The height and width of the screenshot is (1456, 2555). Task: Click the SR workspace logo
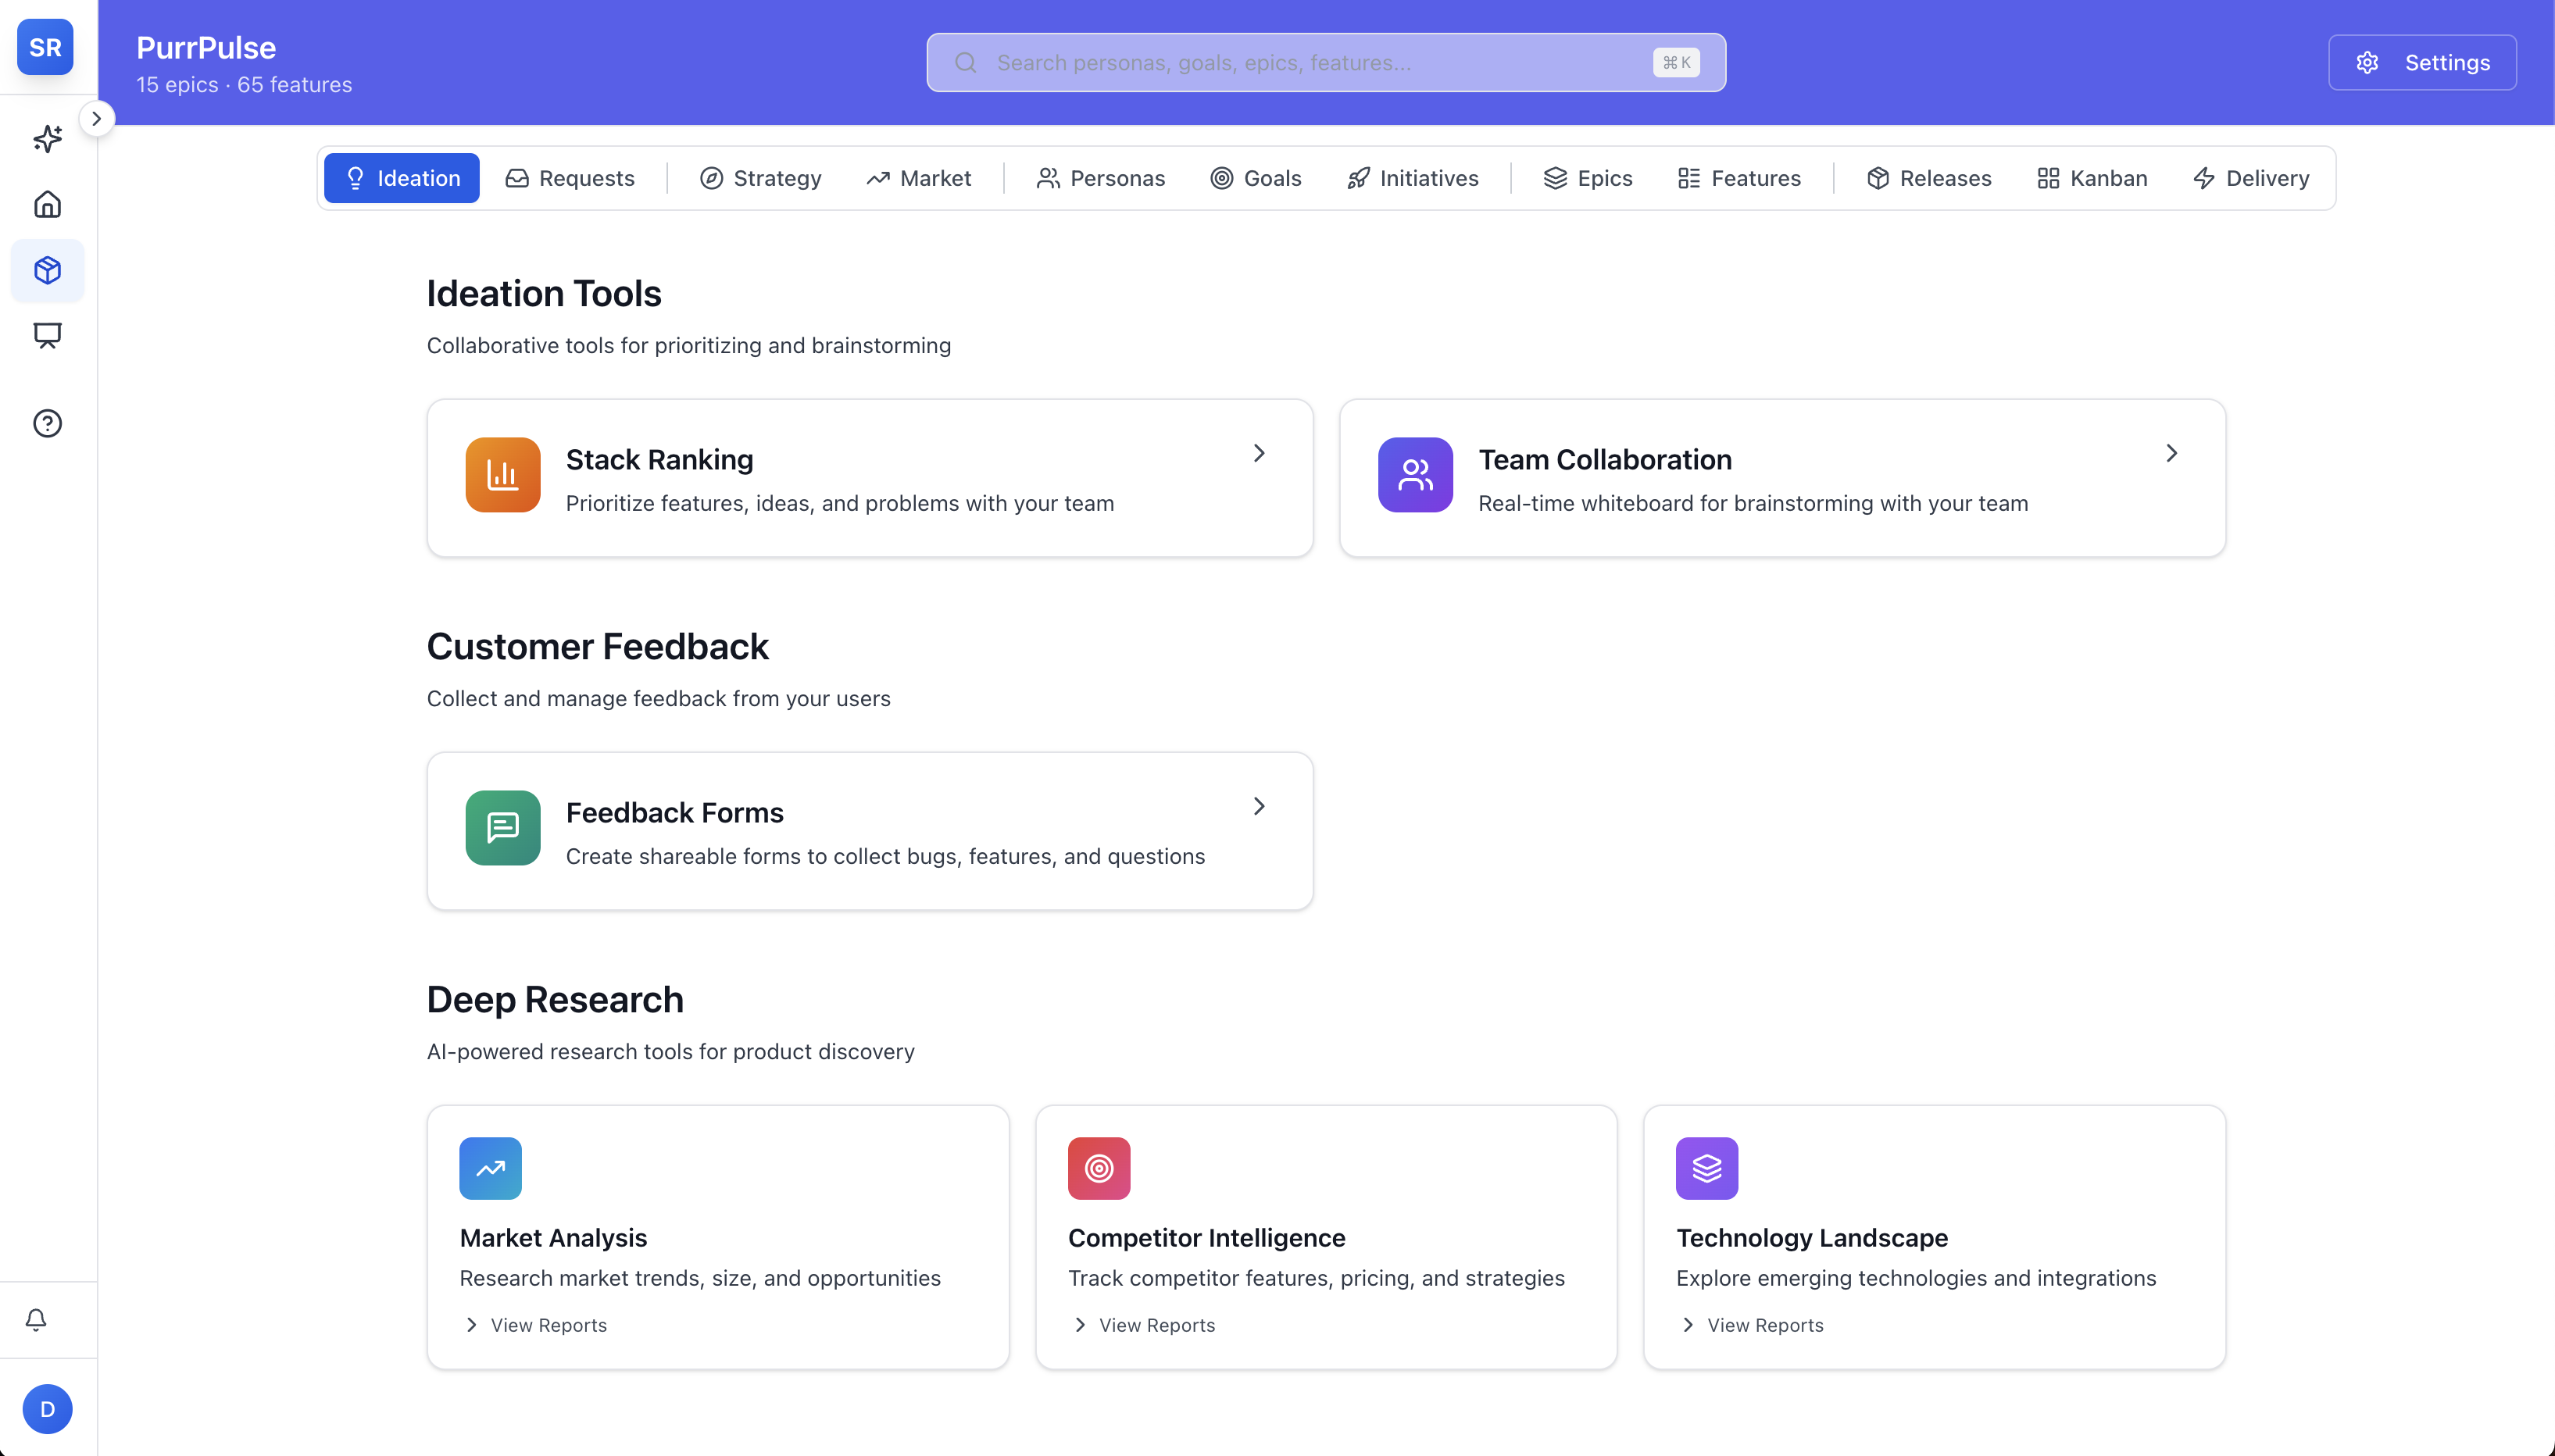pyautogui.click(x=45, y=47)
